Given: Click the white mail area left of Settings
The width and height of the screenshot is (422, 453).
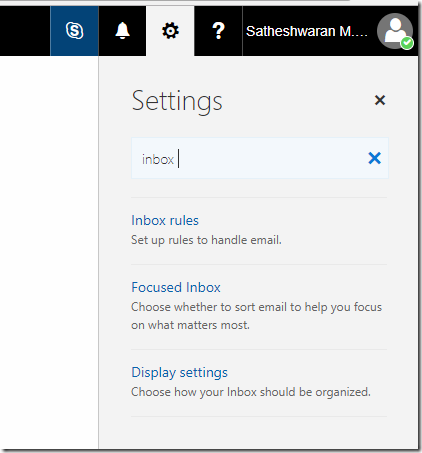Looking at the screenshot, I should pos(49,252).
